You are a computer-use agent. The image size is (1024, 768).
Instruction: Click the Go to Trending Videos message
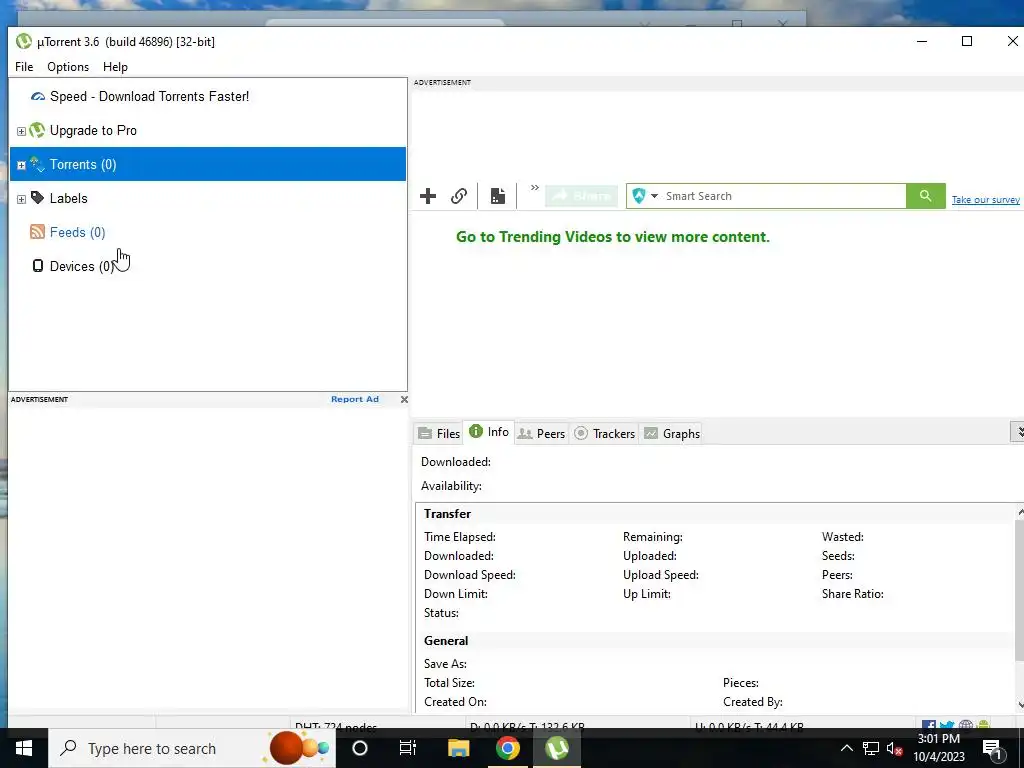tap(613, 237)
